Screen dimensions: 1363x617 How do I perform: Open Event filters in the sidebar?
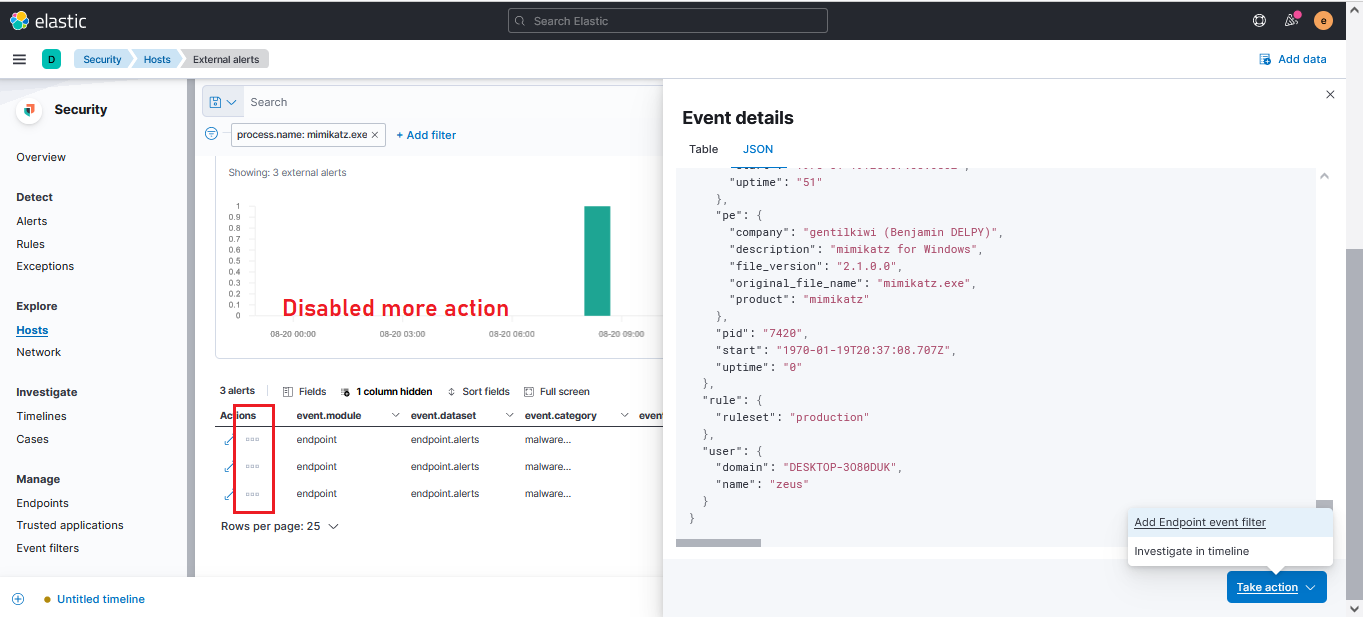47,548
